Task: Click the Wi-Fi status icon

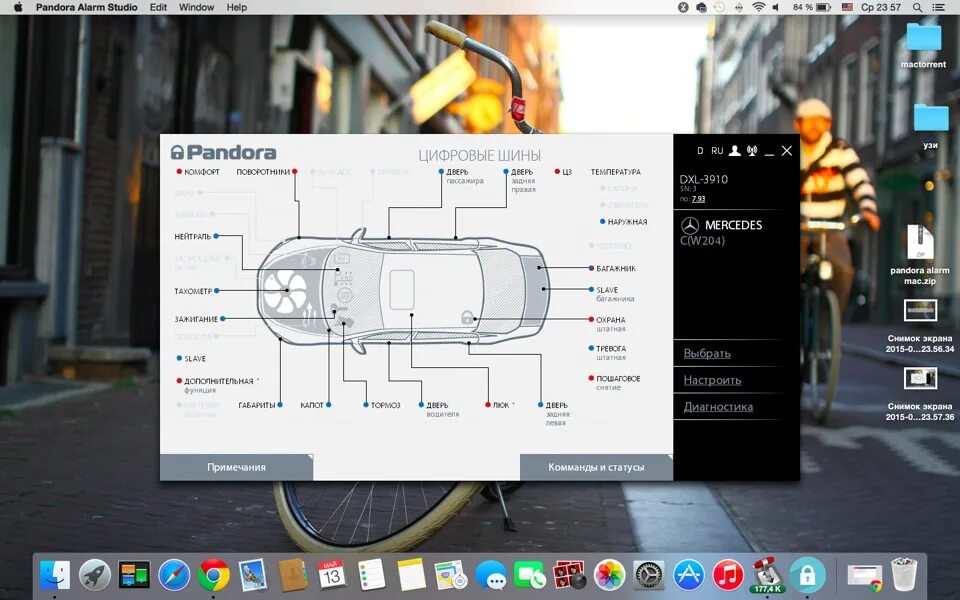Action: 759,7
